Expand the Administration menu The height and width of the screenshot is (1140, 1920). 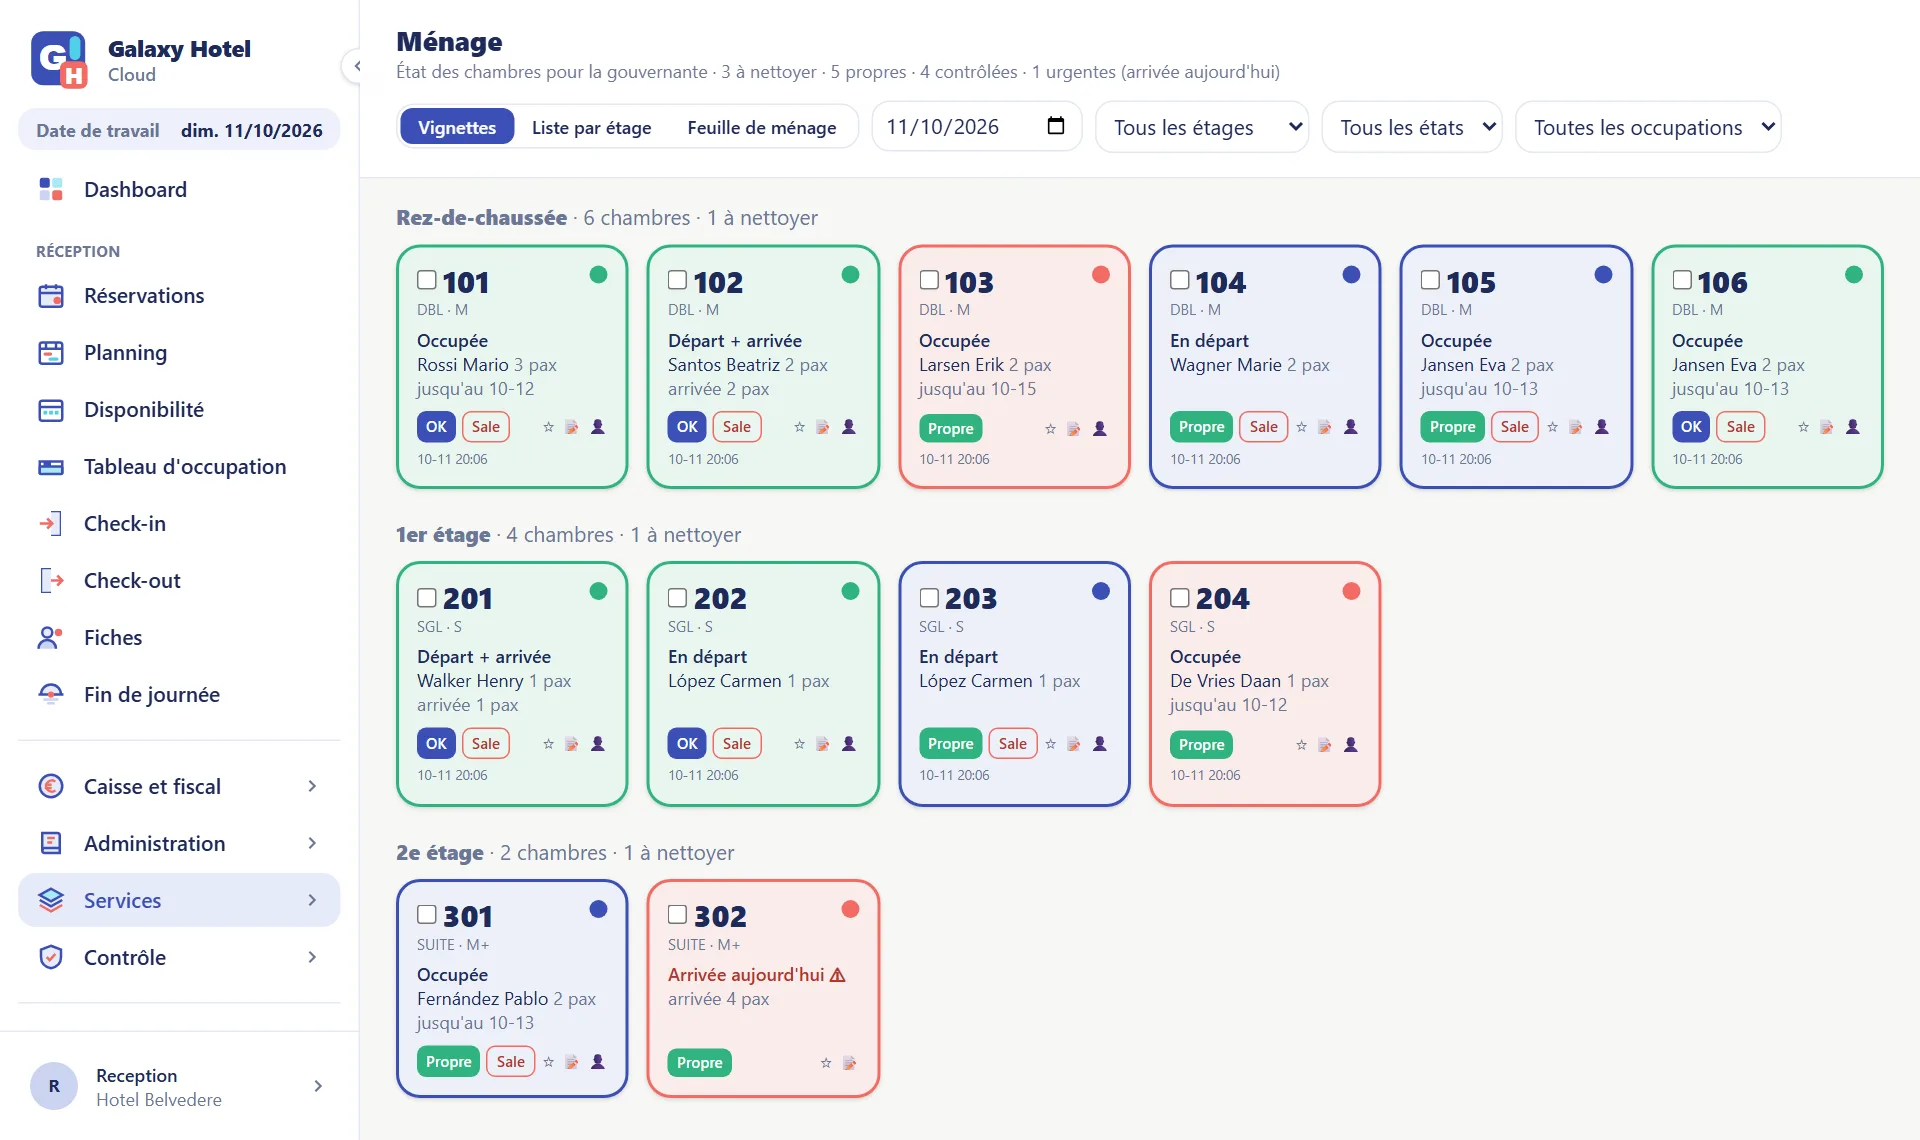[179, 844]
